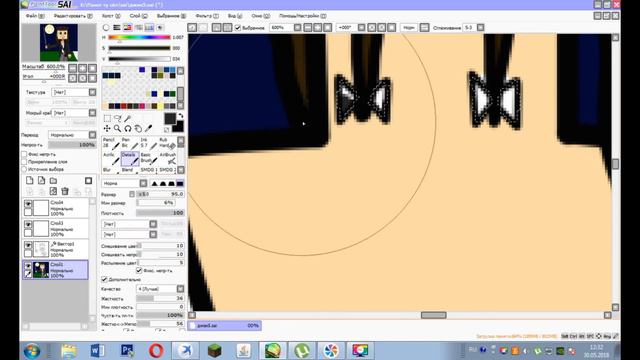Create a new linework vector layer
This screenshot has width=640, height=360.
[x=42, y=180]
